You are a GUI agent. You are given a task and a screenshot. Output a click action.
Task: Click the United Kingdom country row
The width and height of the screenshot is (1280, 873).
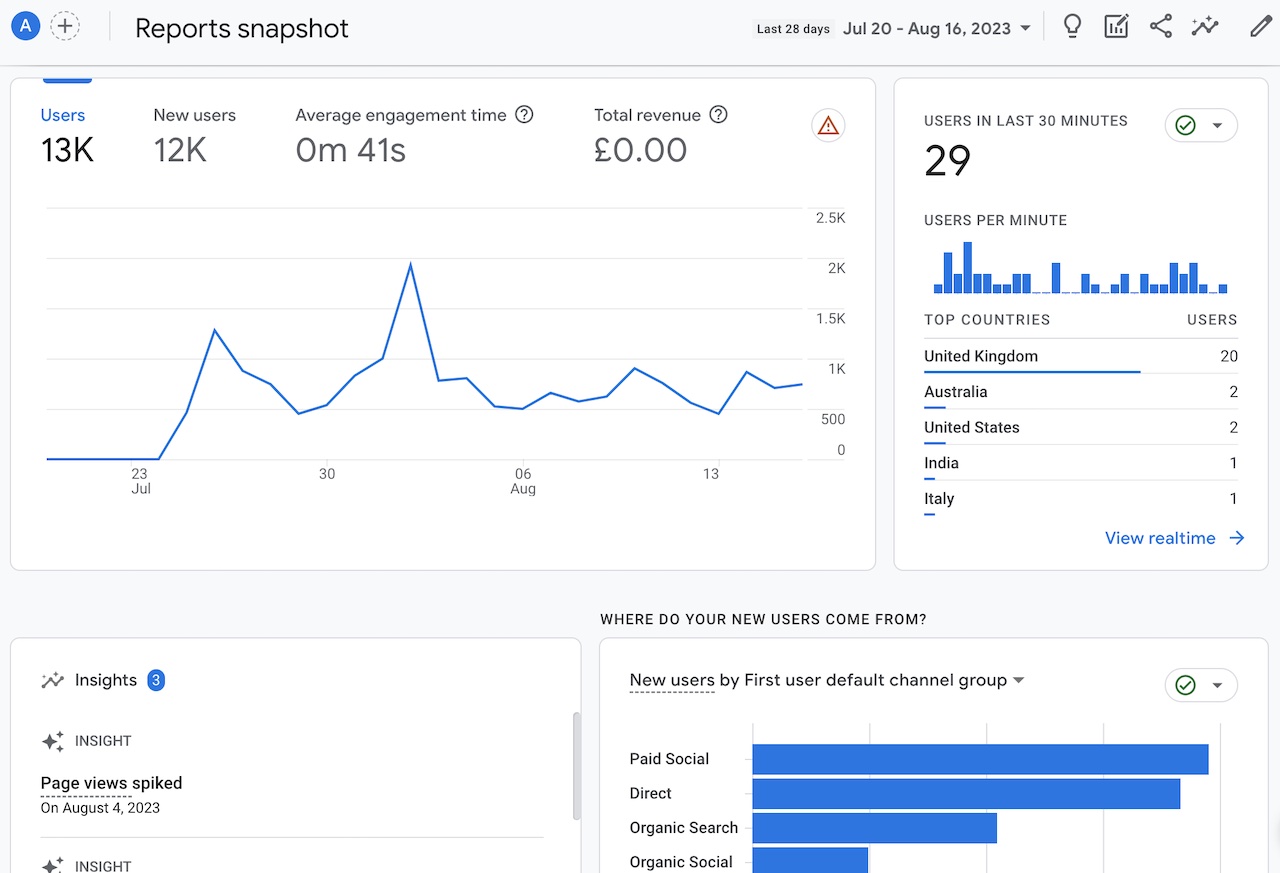1081,356
